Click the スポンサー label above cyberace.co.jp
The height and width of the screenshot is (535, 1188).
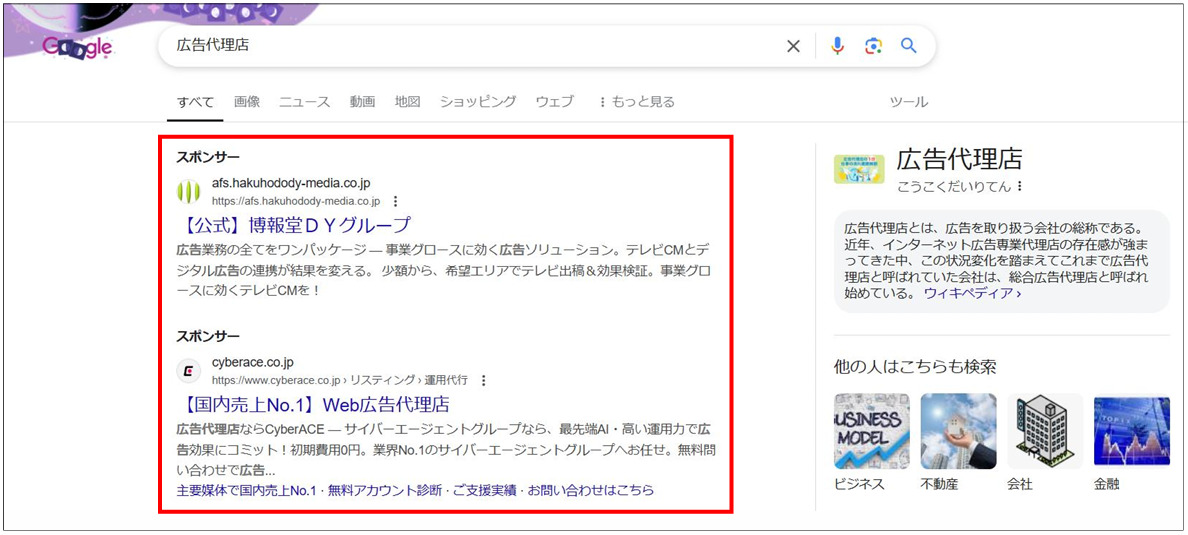click(x=208, y=336)
